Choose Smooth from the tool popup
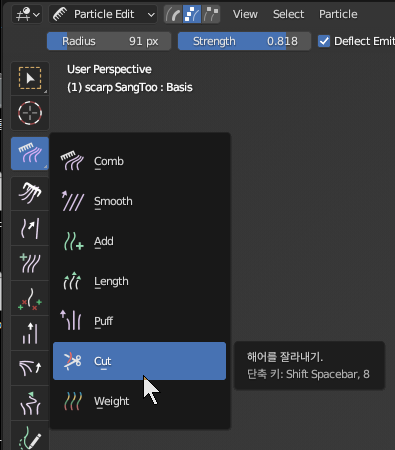The width and height of the screenshot is (395, 450). click(x=139, y=201)
